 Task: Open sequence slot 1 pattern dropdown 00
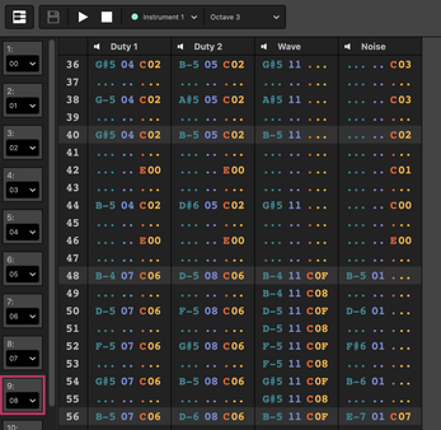click(x=22, y=63)
